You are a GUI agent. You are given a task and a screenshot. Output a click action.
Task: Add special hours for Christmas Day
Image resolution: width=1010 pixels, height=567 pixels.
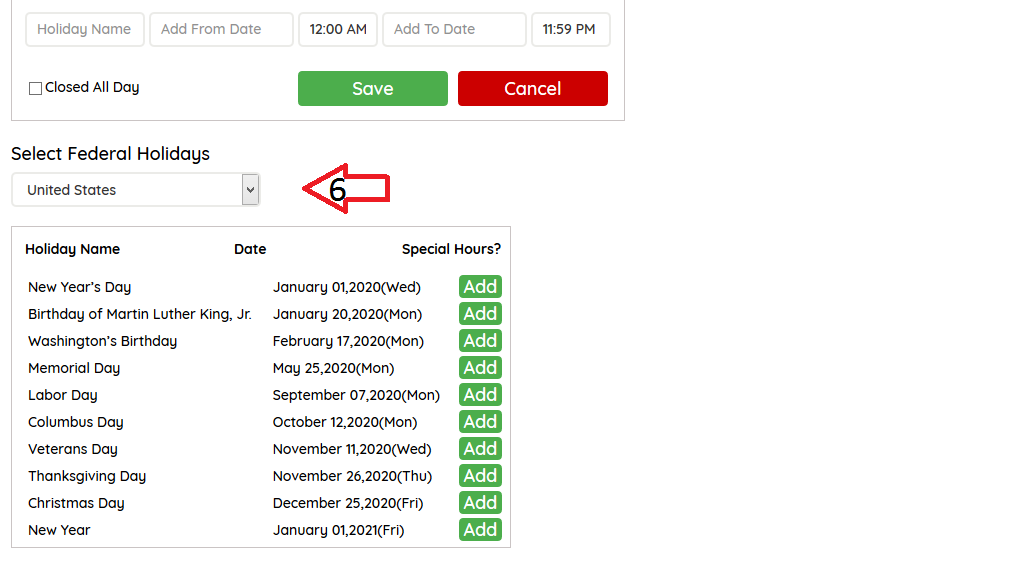point(480,503)
